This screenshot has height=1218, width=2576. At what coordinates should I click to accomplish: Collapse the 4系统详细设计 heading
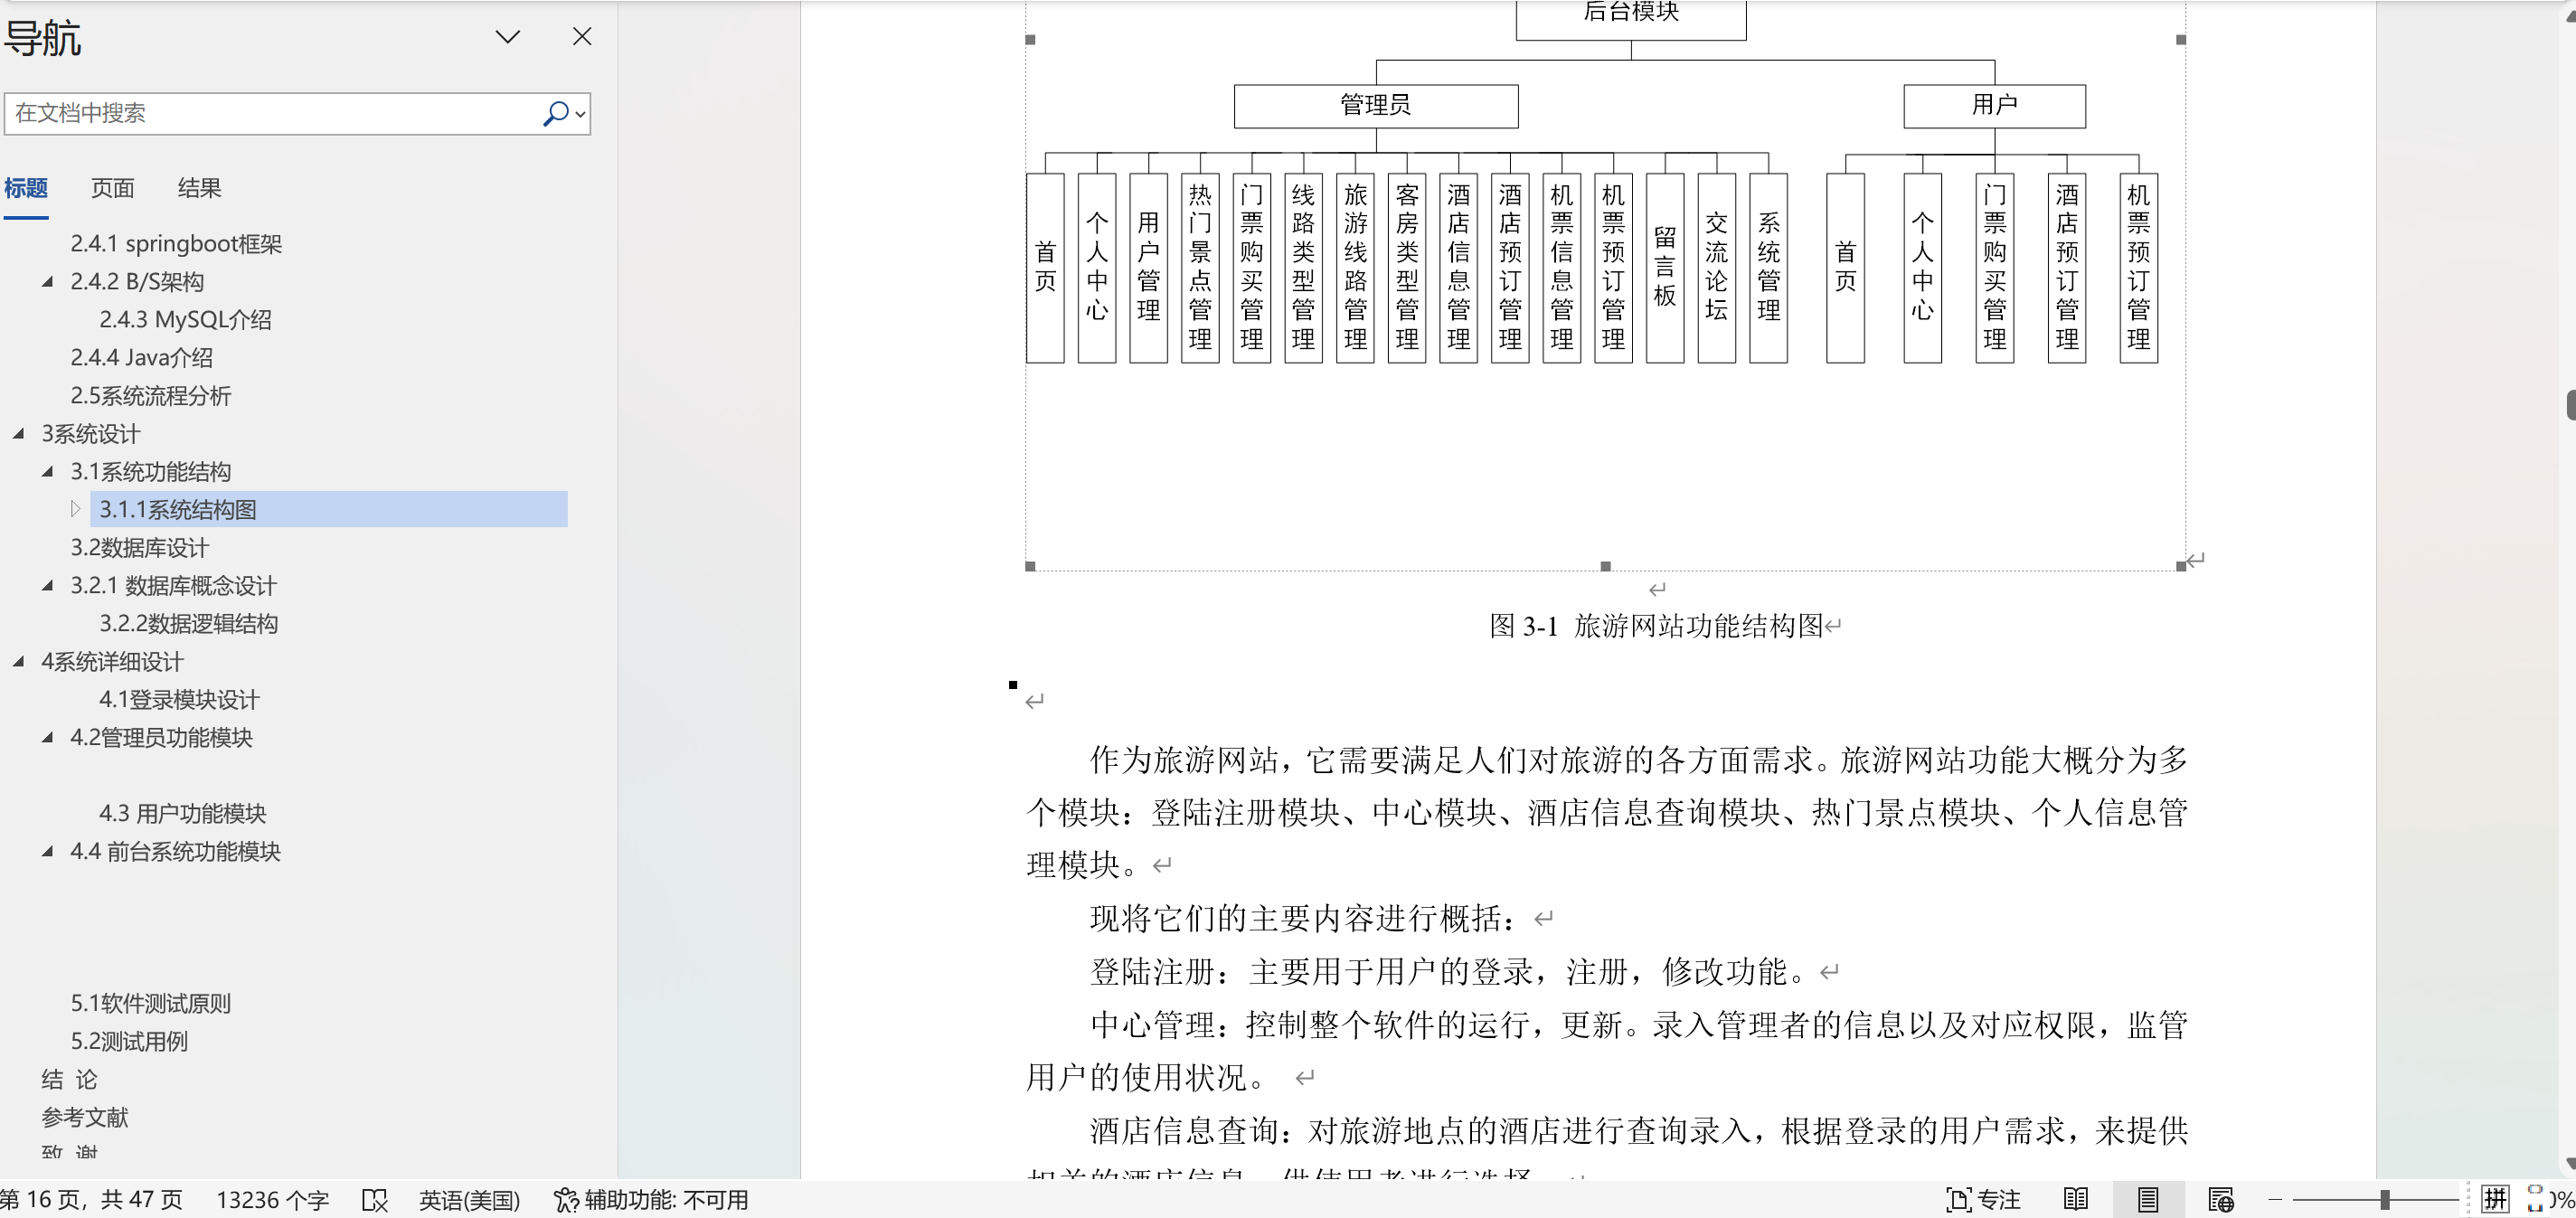pos(18,662)
